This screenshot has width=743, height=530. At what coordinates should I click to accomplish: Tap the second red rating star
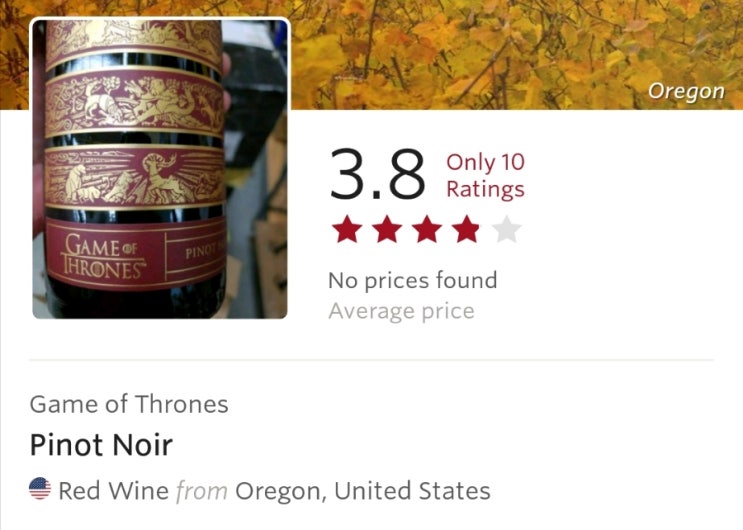click(x=387, y=229)
